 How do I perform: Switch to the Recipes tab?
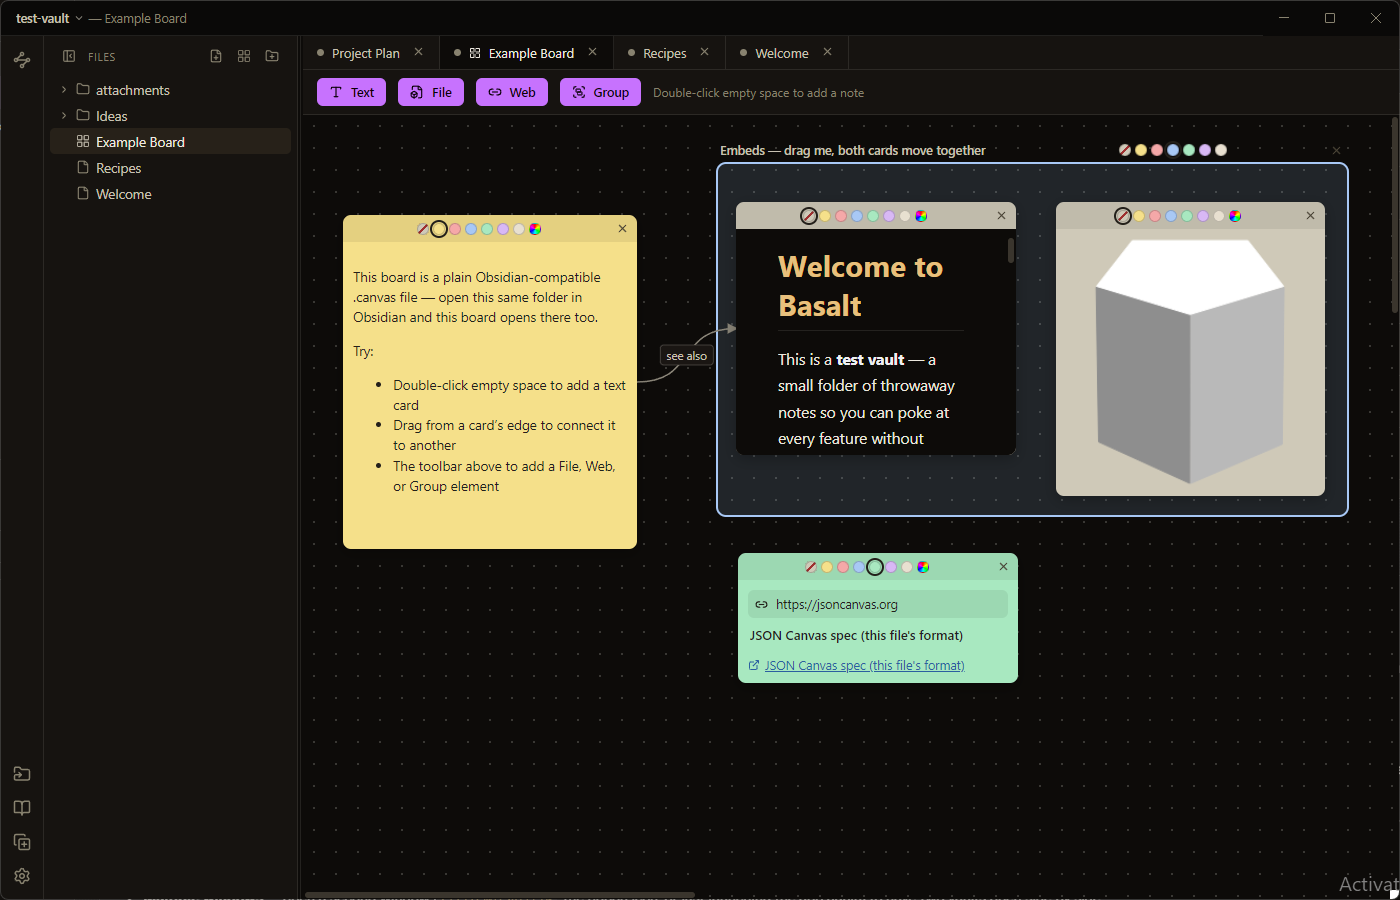tap(664, 53)
